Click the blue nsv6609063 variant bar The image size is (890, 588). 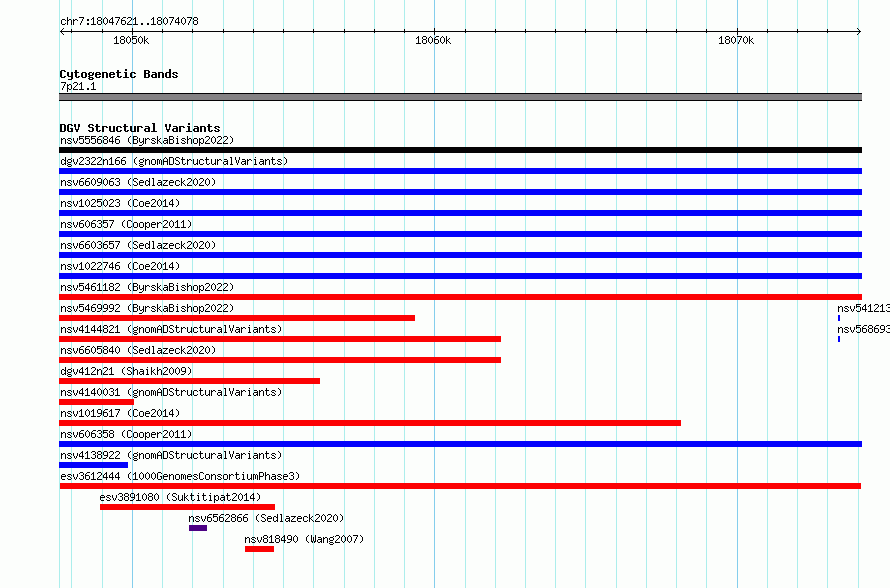pyautogui.click(x=460, y=192)
